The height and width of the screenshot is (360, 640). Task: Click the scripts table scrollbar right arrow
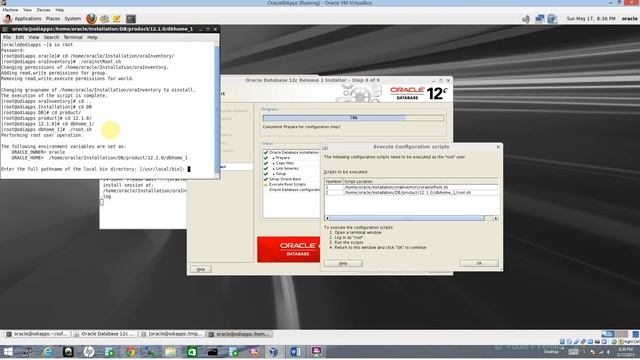tap(496, 218)
